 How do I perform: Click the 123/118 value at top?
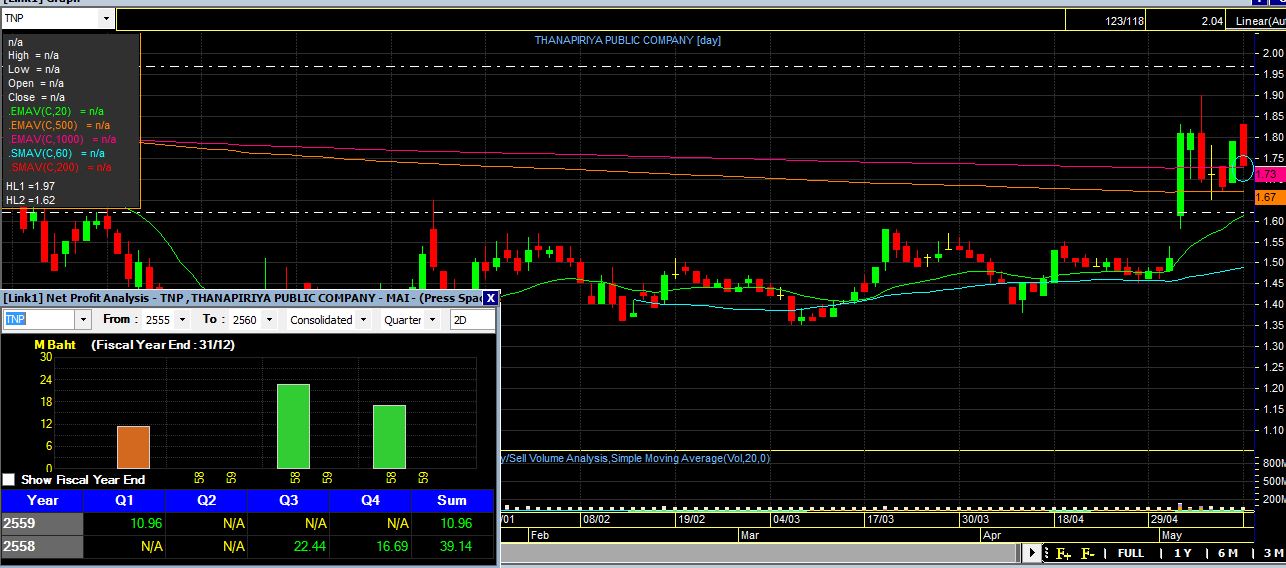(x=1125, y=20)
